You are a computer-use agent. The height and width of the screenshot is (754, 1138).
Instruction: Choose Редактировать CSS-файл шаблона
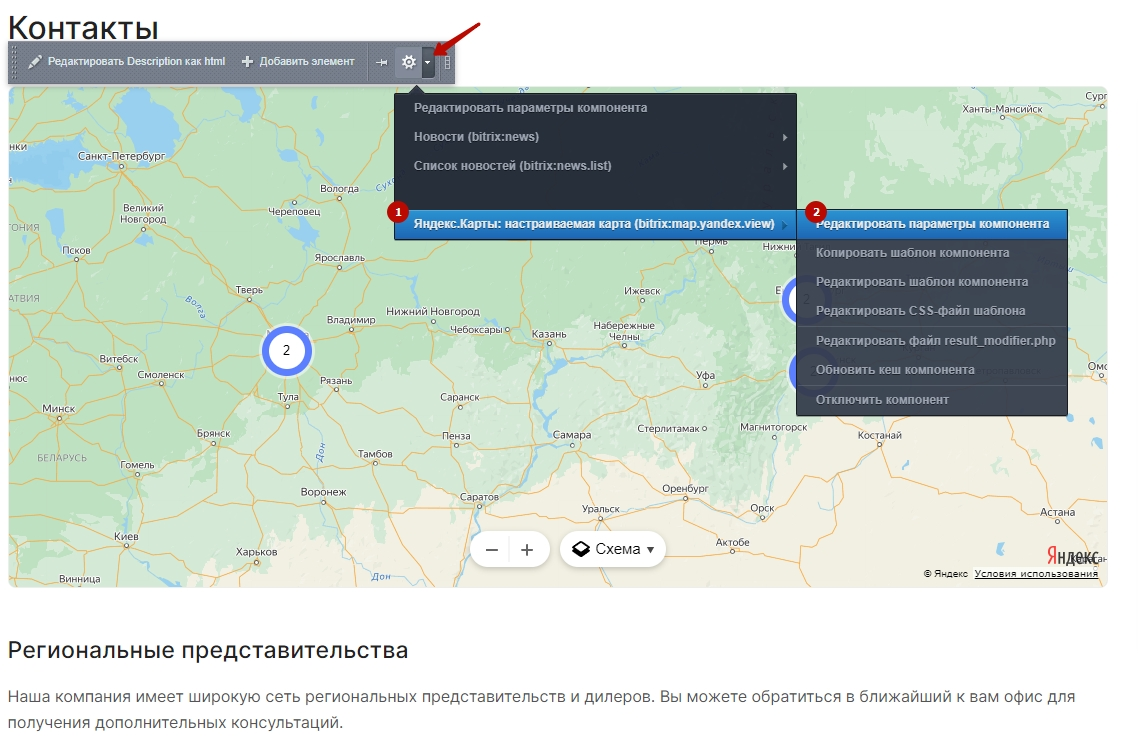(x=932, y=311)
